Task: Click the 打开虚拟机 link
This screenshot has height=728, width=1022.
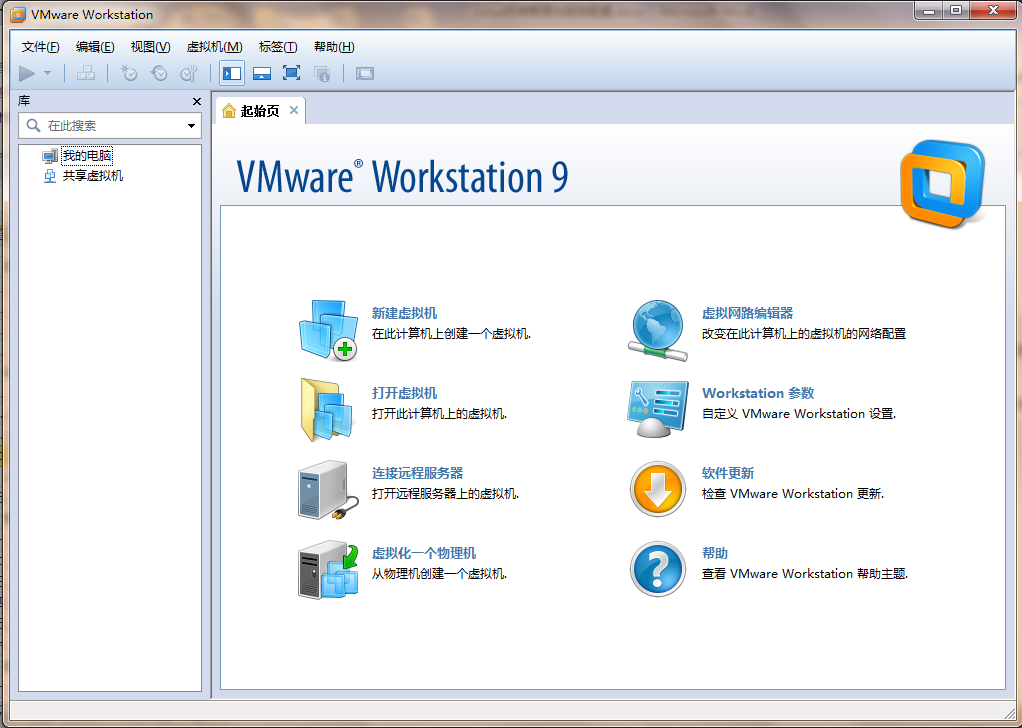Action: tap(404, 394)
